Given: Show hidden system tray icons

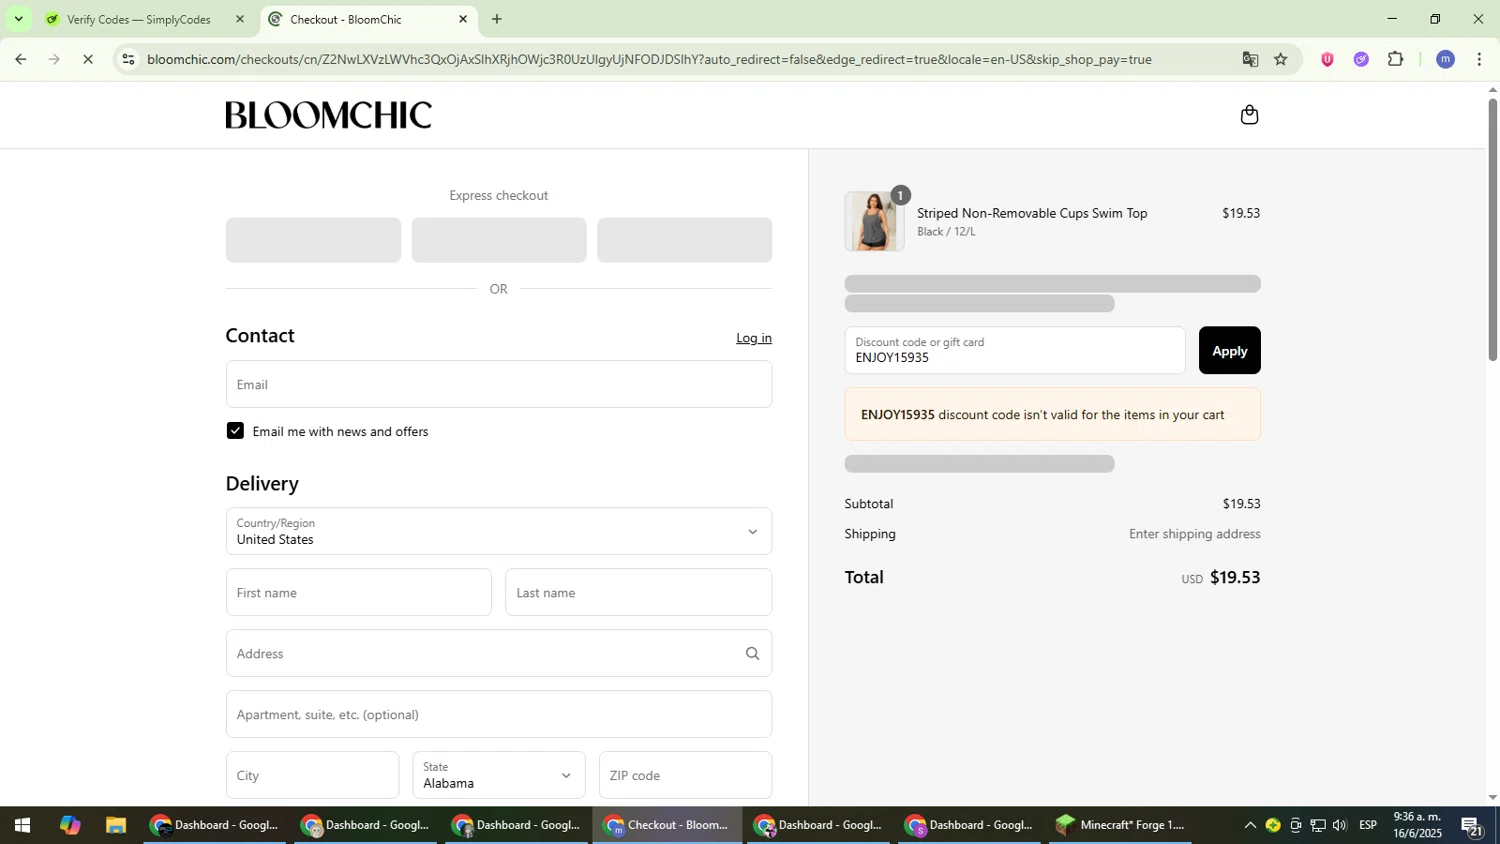Looking at the screenshot, I should pyautogui.click(x=1250, y=826).
